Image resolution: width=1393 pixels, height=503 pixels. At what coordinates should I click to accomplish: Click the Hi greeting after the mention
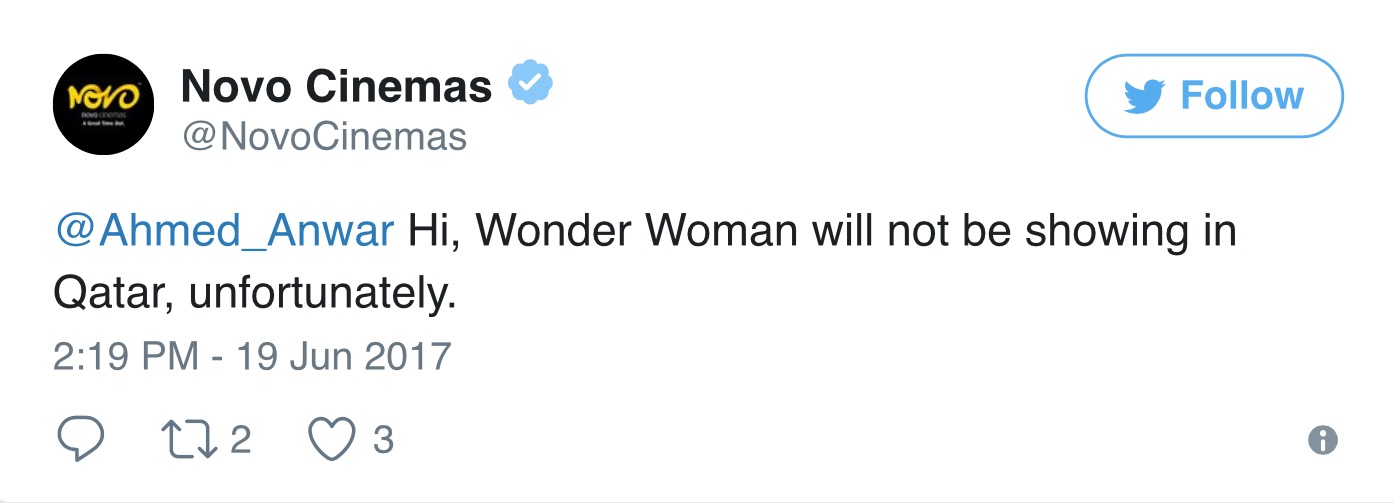click(x=434, y=232)
